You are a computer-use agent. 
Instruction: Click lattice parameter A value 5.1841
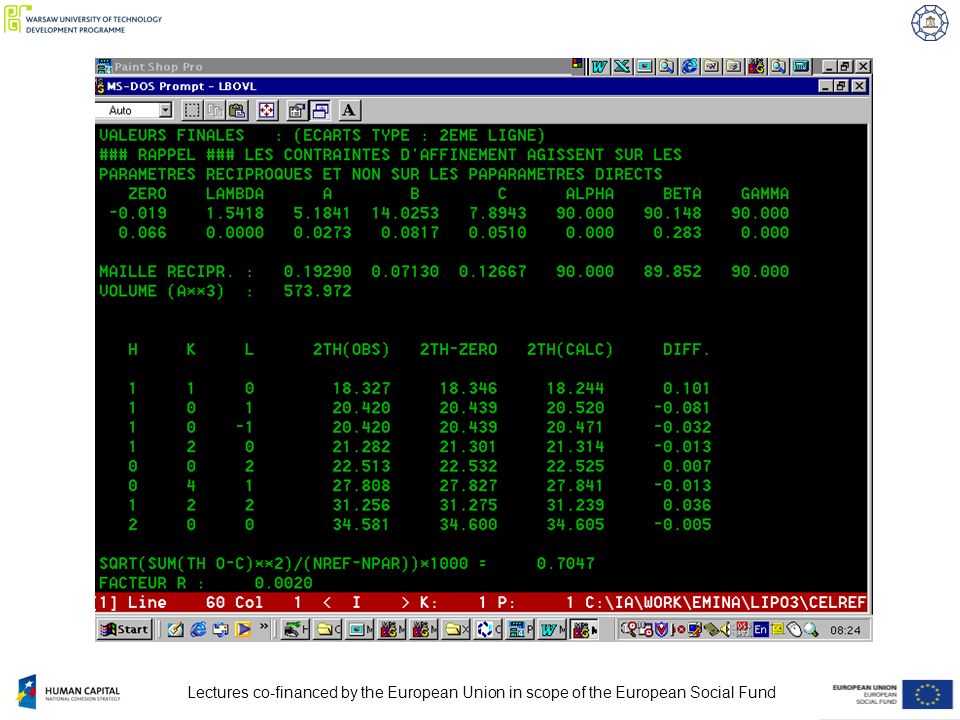point(322,213)
